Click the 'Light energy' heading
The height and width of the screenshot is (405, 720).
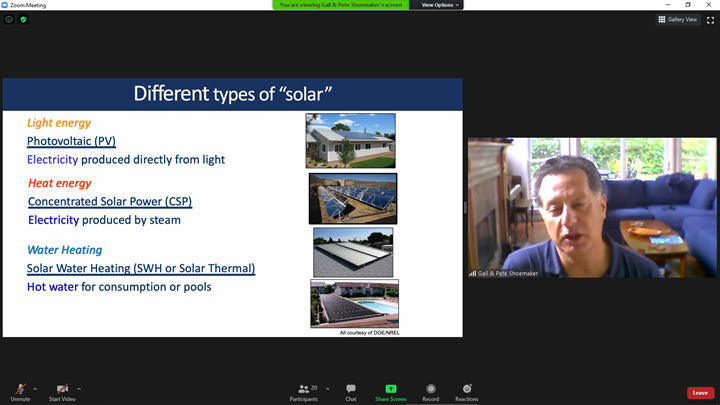click(x=59, y=123)
